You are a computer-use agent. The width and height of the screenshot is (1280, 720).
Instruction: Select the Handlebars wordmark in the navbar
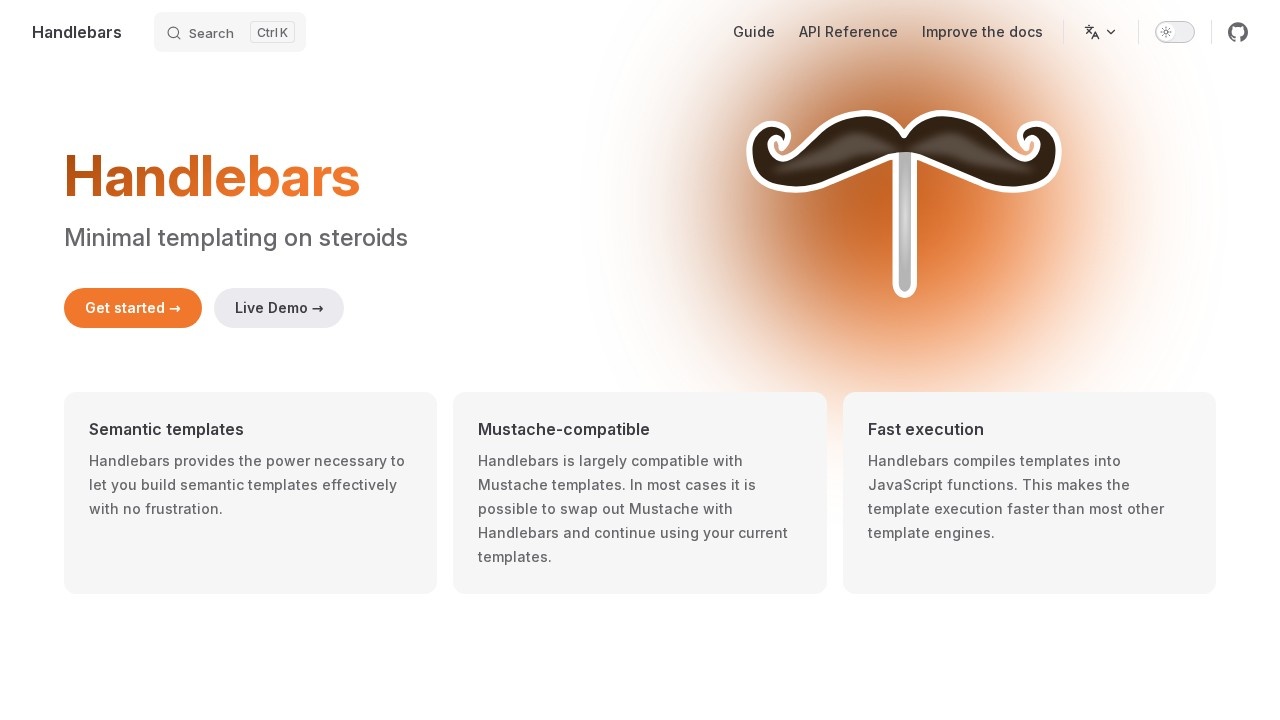click(77, 32)
